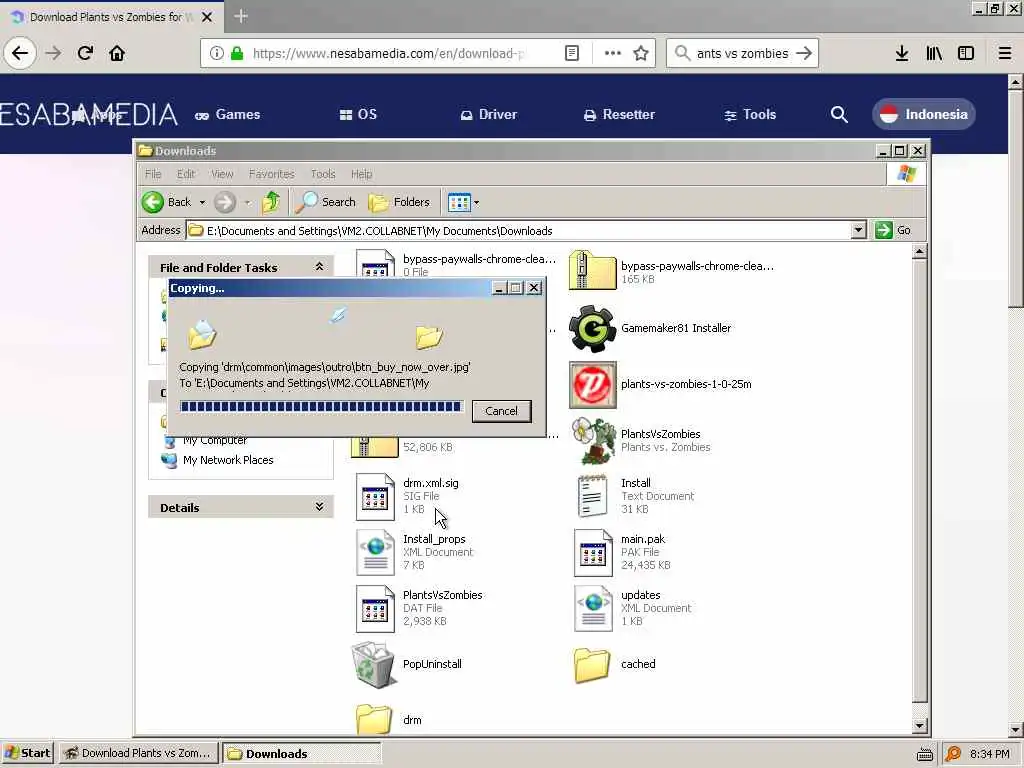View site information icon in URL bar
The image size is (1024, 768).
pyautogui.click(x=216, y=53)
